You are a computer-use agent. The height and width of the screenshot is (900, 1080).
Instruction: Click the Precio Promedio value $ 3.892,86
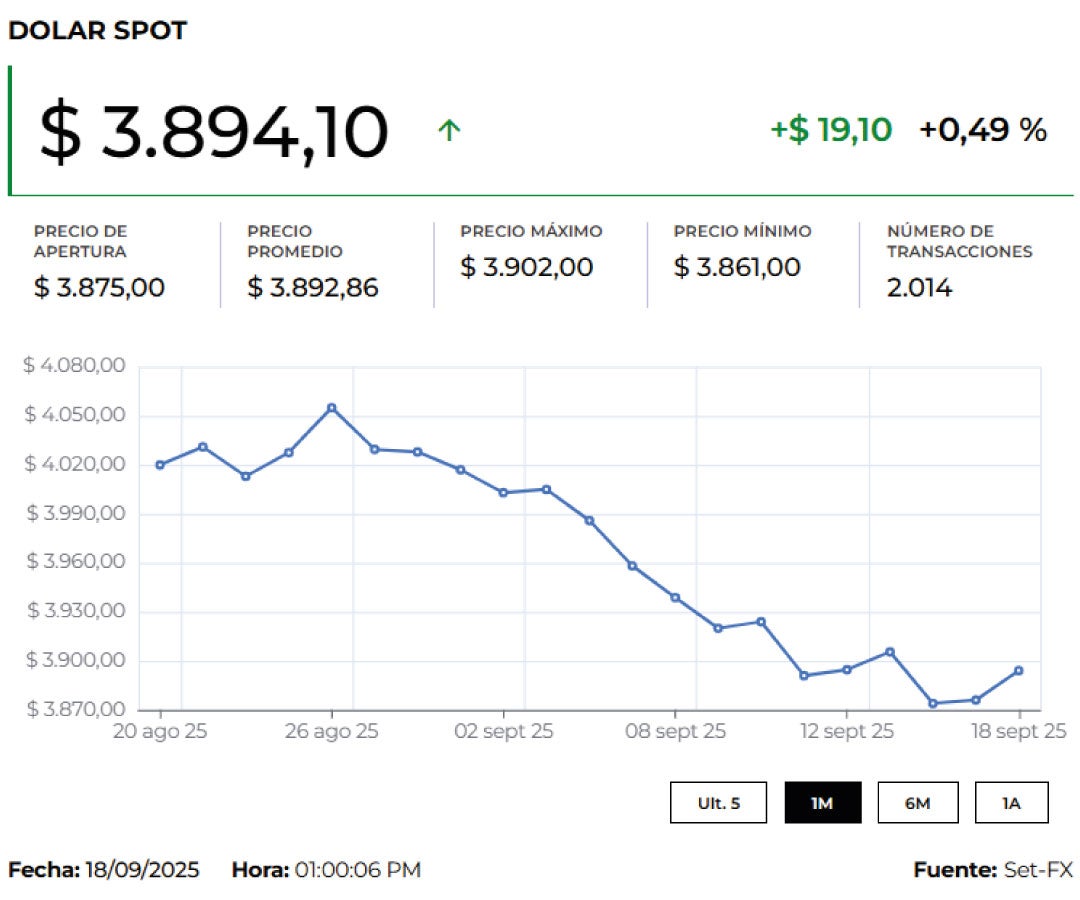click(312, 288)
